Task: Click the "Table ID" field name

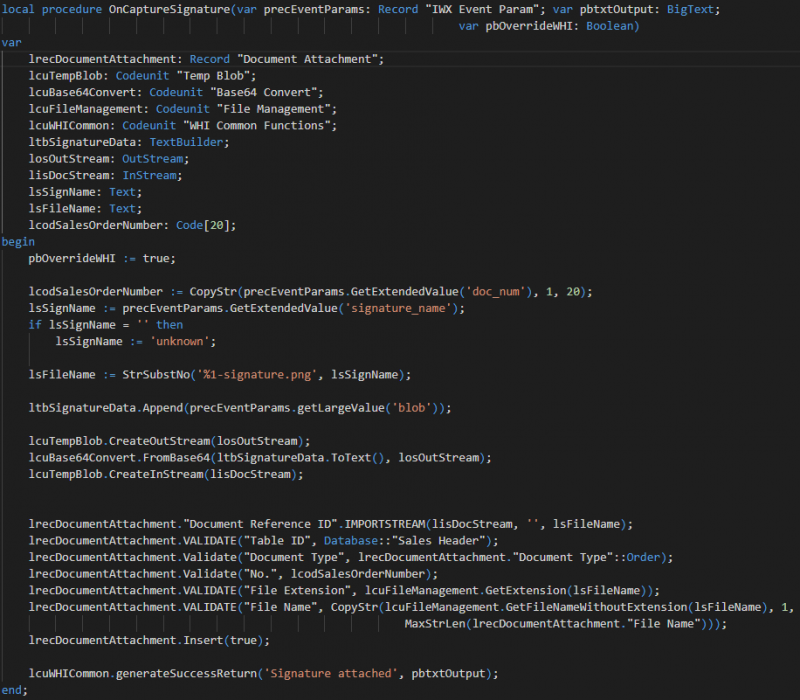Action: [x=277, y=541]
